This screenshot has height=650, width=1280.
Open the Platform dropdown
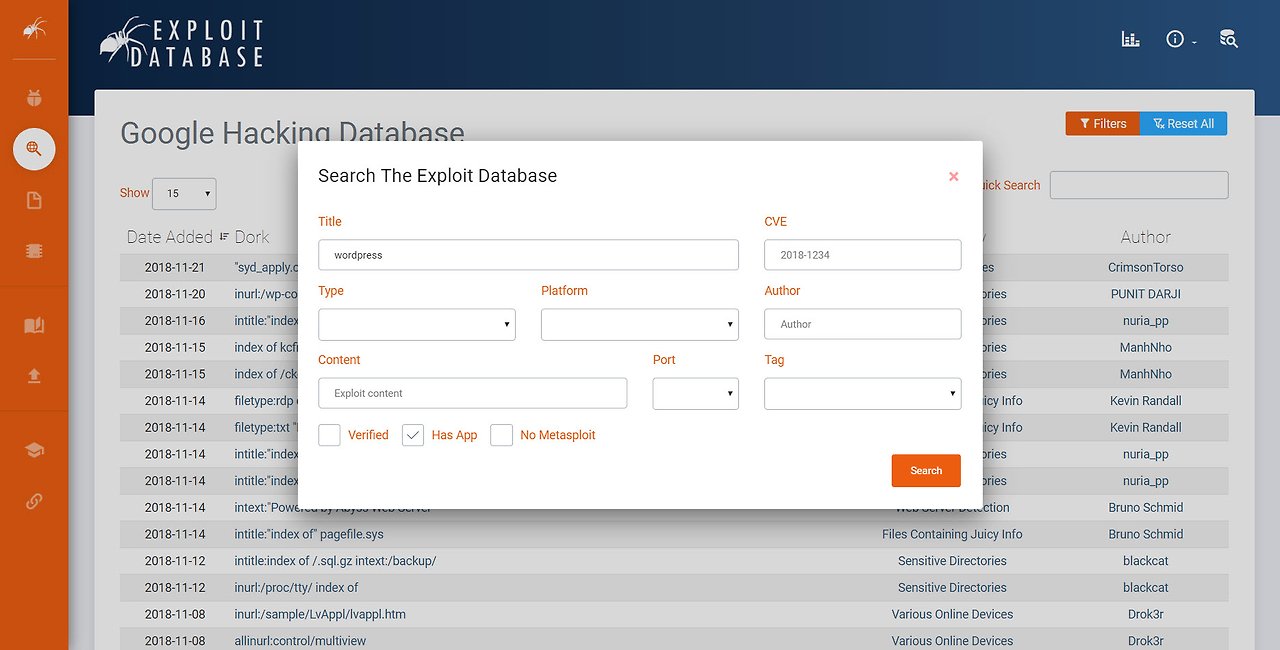pyautogui.click(x=640, y=324)
